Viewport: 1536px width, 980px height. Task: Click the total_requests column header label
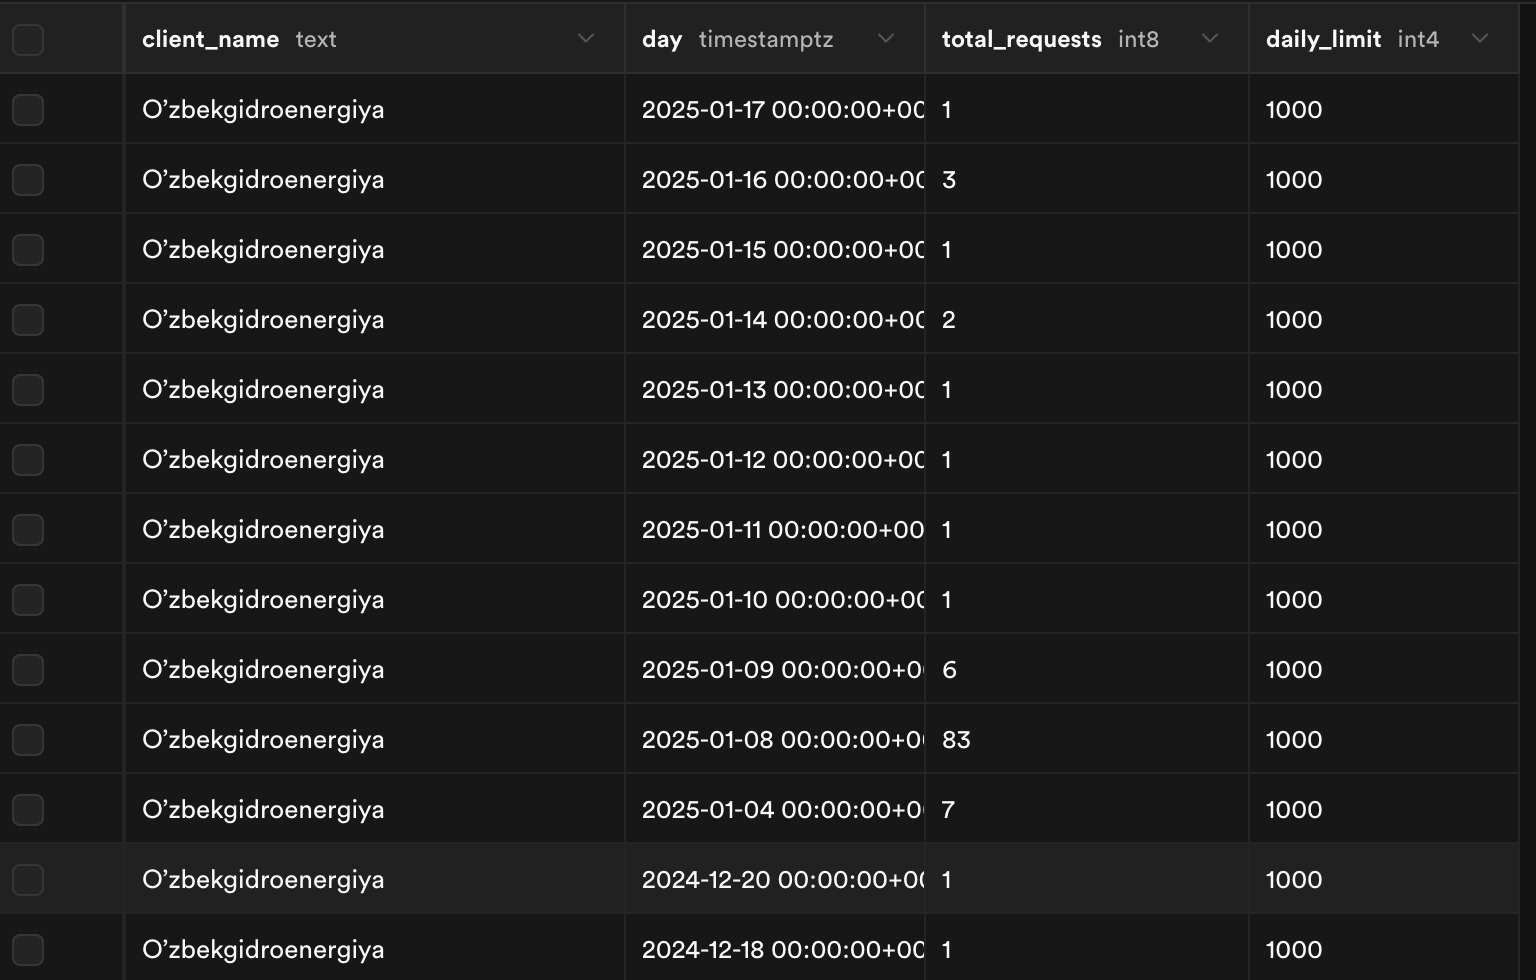tap(1021, 39)
